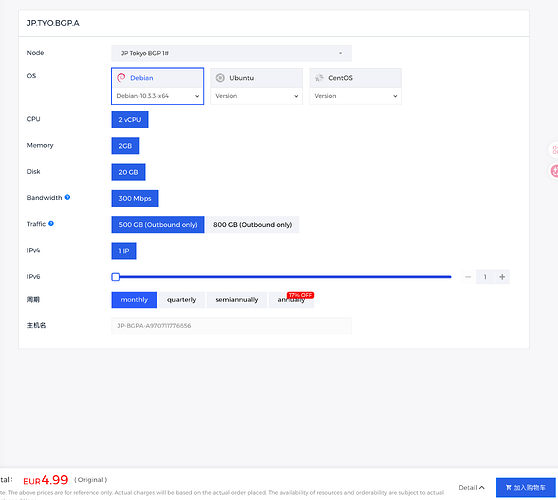Viewport: 558px width, 500px height.
Task: Click the Memory field label
Action: coord(40,145)
